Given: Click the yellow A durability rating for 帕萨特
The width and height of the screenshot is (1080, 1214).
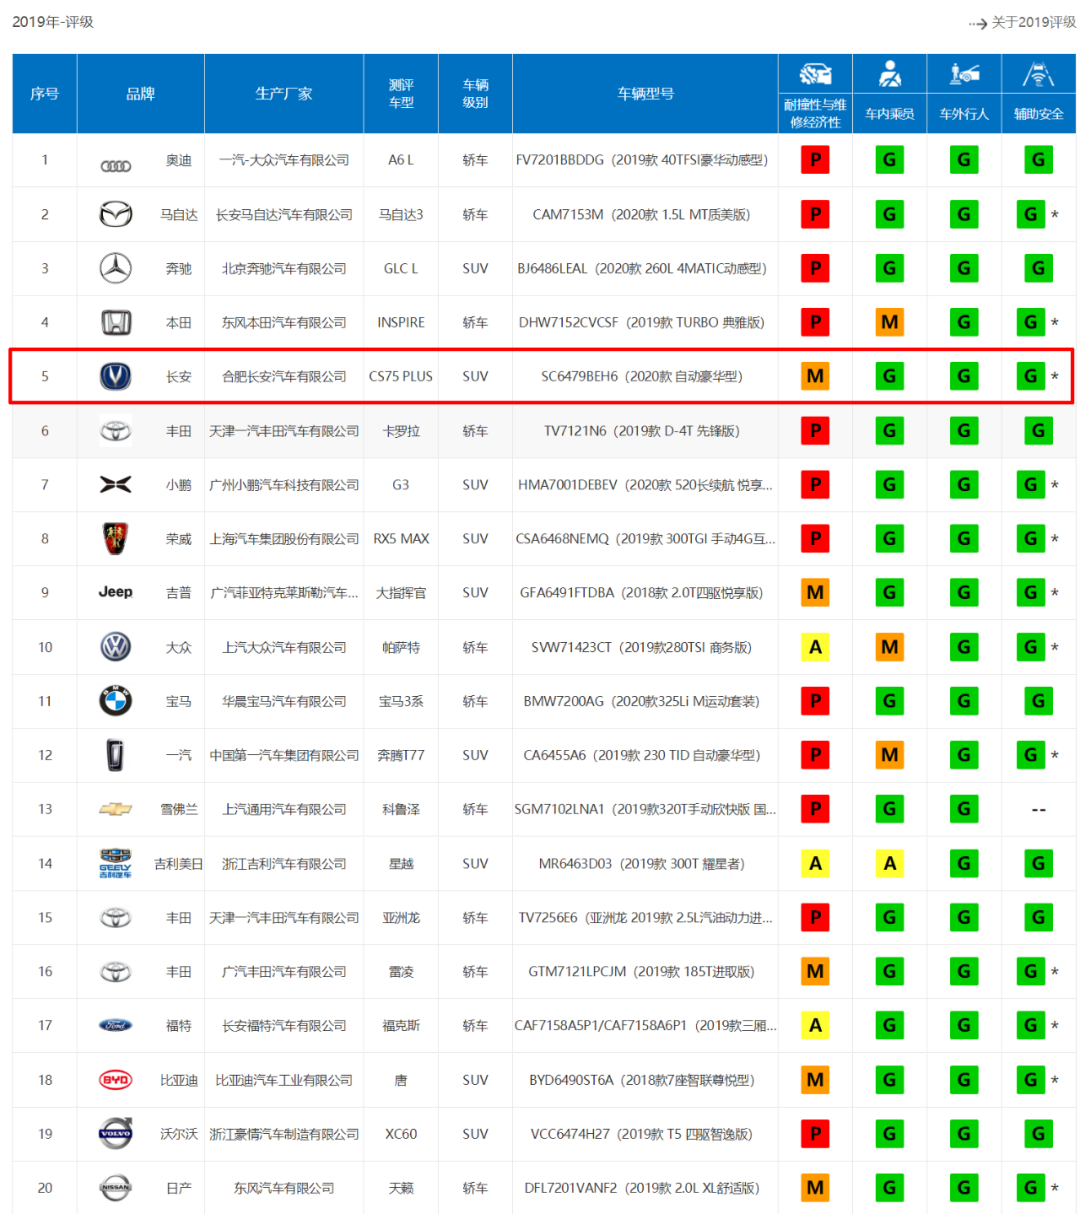Looking at the screenshot, I should [815, 647].
